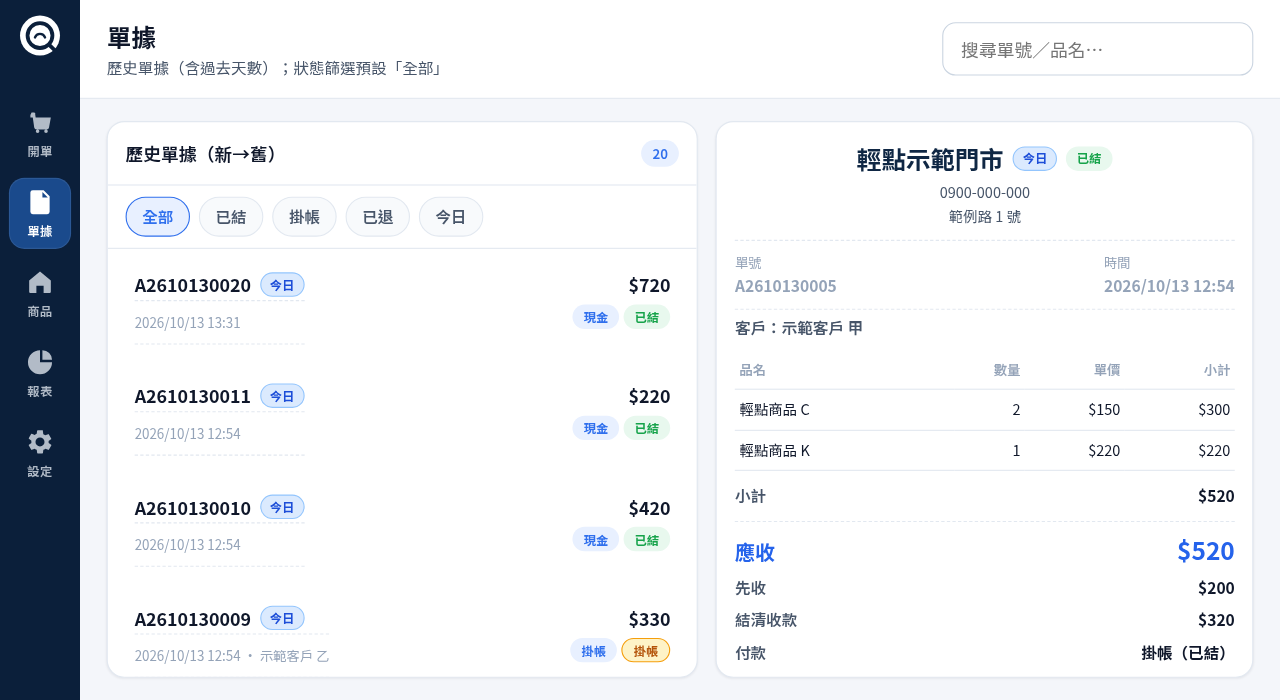The width and height of the screenshot is (1280, 700).
Task: Click date 2026/10/13 13:31 in list
Action: click(x=187, y=323)
